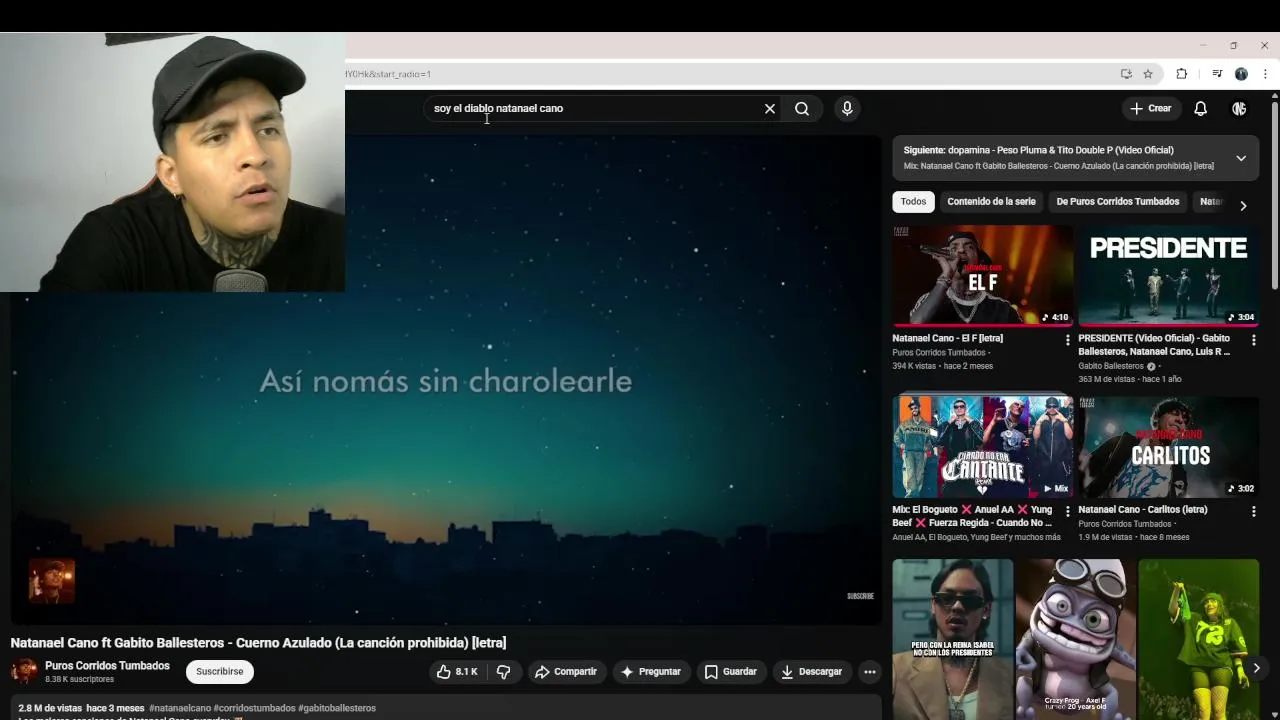Click the Suscribirse button
Viewport: 1280px width, 720px height.
[220, 672]
